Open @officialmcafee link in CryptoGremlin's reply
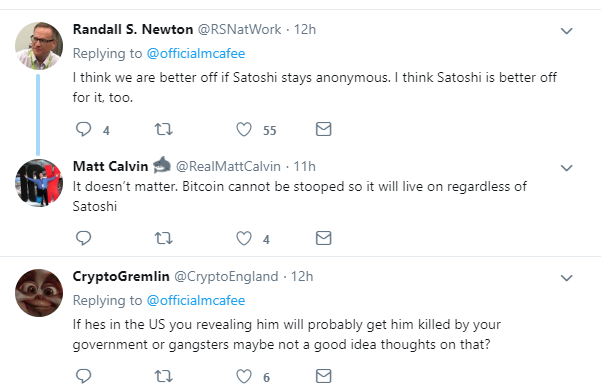 [196, 300]
